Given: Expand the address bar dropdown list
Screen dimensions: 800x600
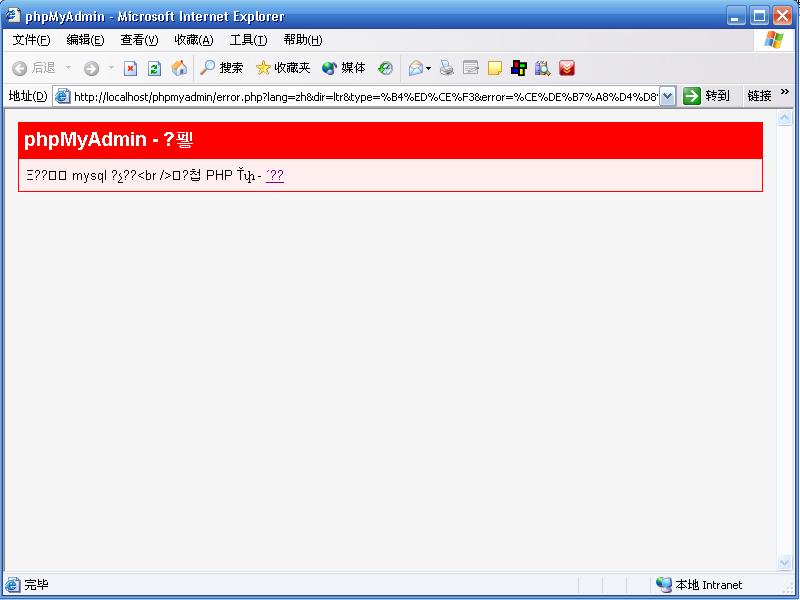Looking at the screenshot, I should tap(667, 96).
